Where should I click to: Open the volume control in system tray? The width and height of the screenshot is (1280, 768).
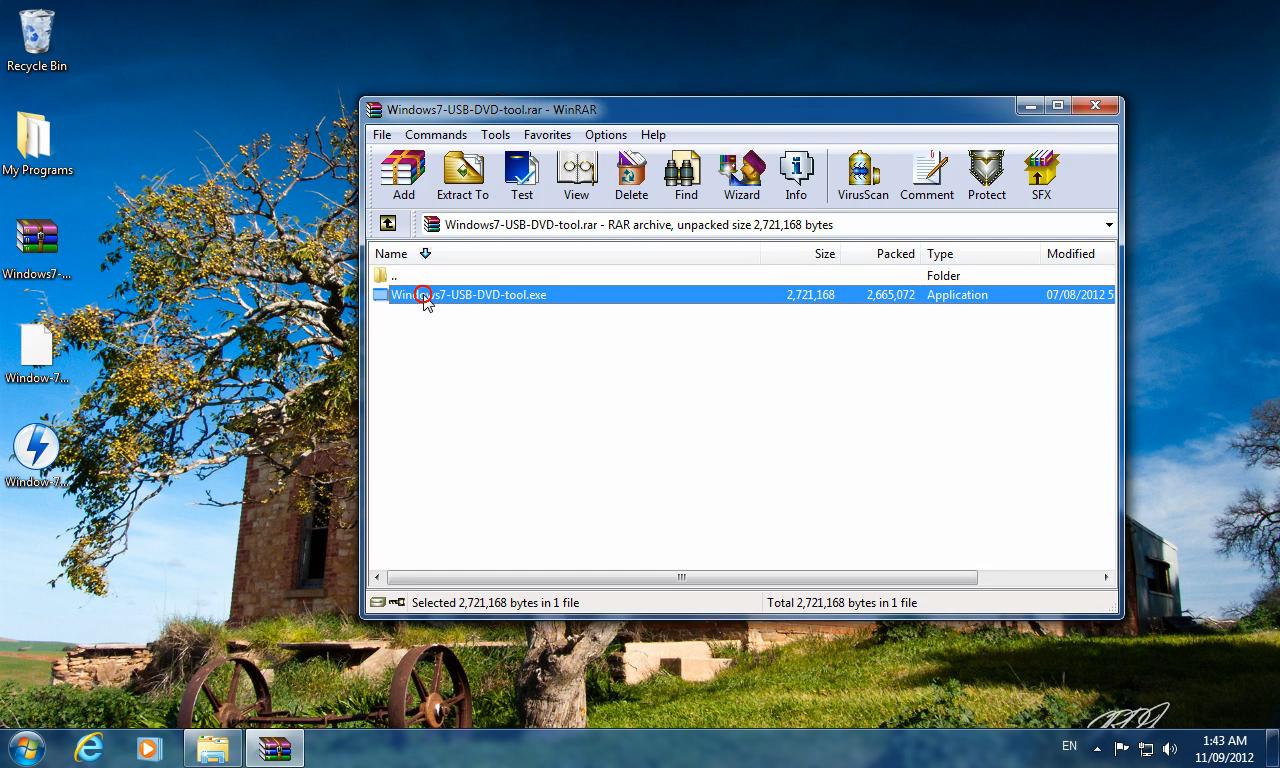coord(1170,747)
